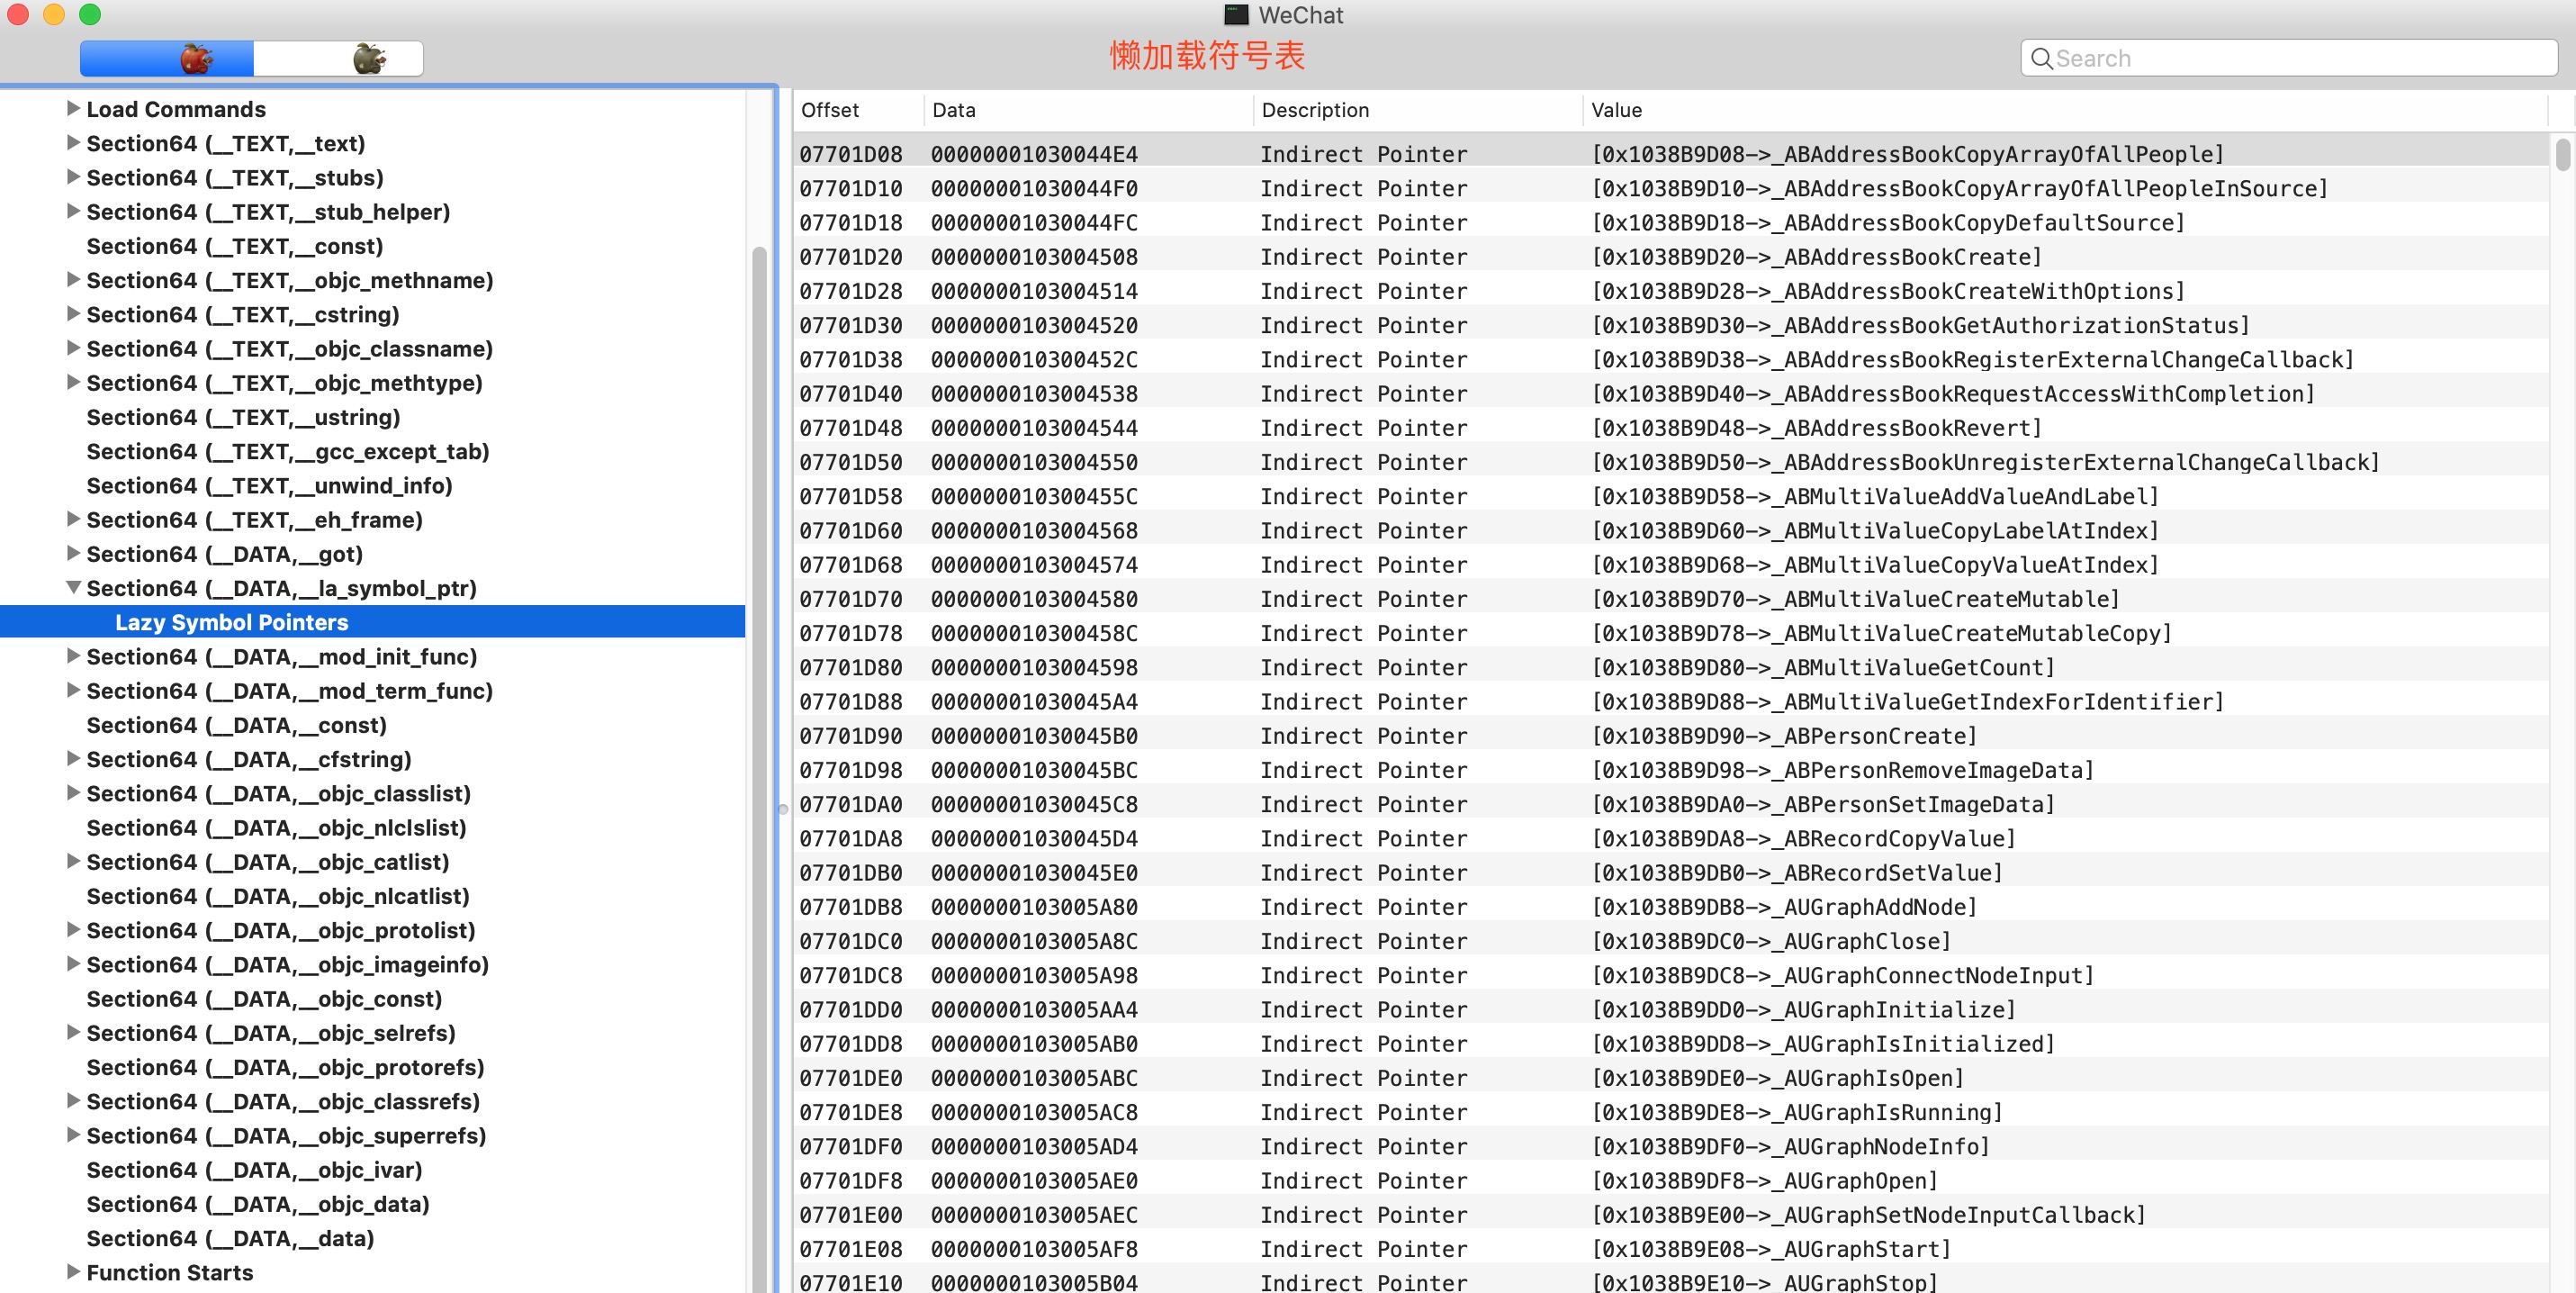Select Section64 (__DATA,__const) row

coord(372,725)
